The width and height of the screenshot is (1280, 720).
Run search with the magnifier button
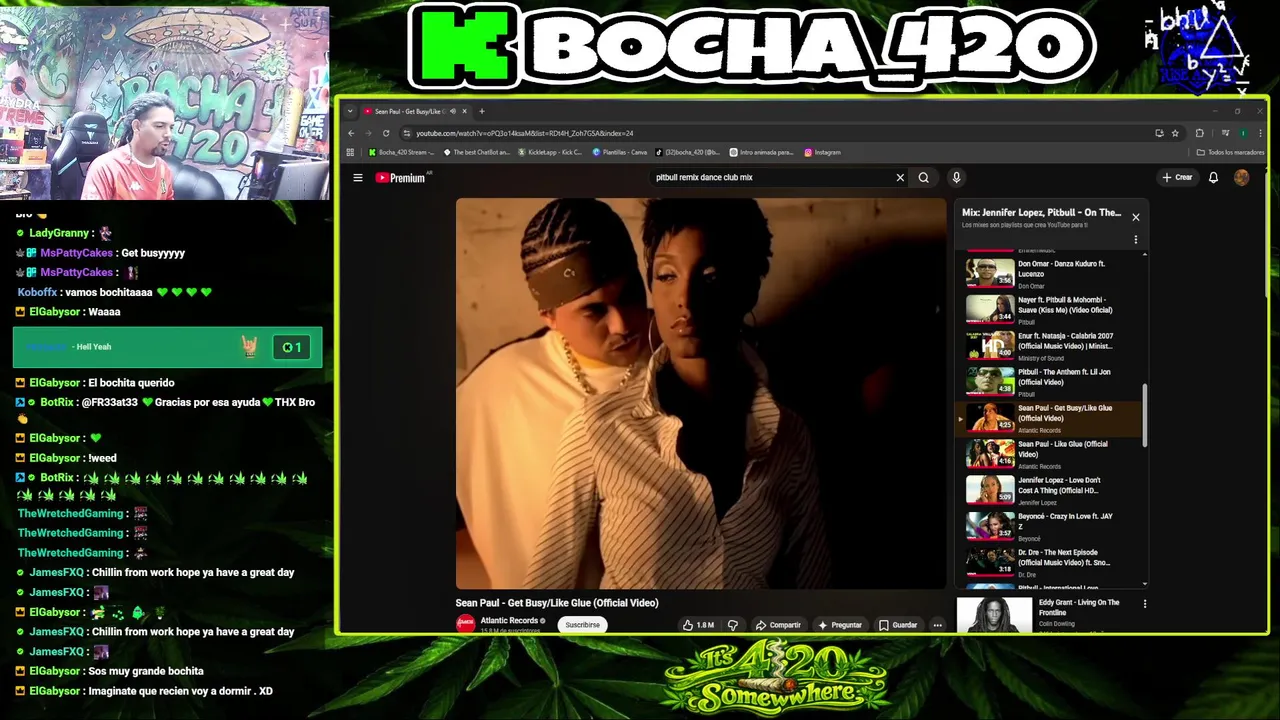(x=924, y=178)
